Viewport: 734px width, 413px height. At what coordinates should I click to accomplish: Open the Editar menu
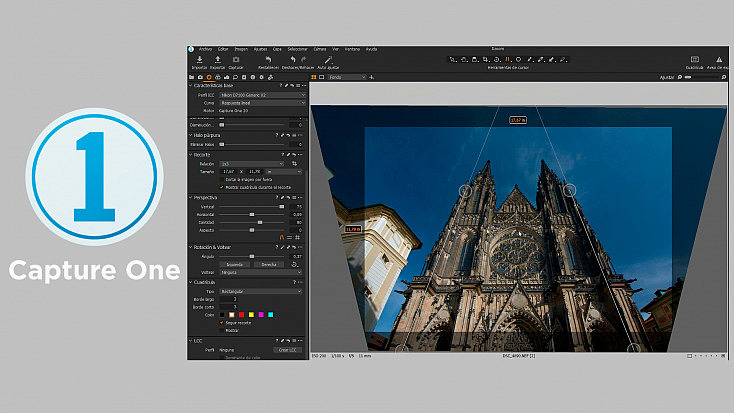coord(223,49)
